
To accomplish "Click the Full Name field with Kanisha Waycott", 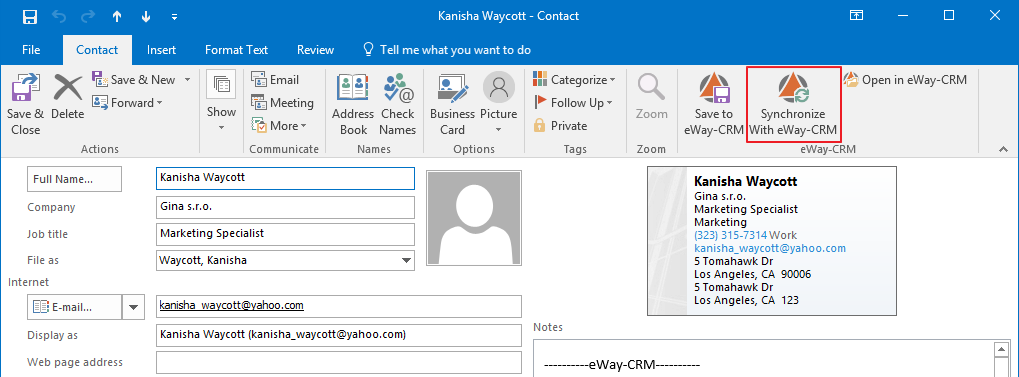I will click(x=285, y=178).
